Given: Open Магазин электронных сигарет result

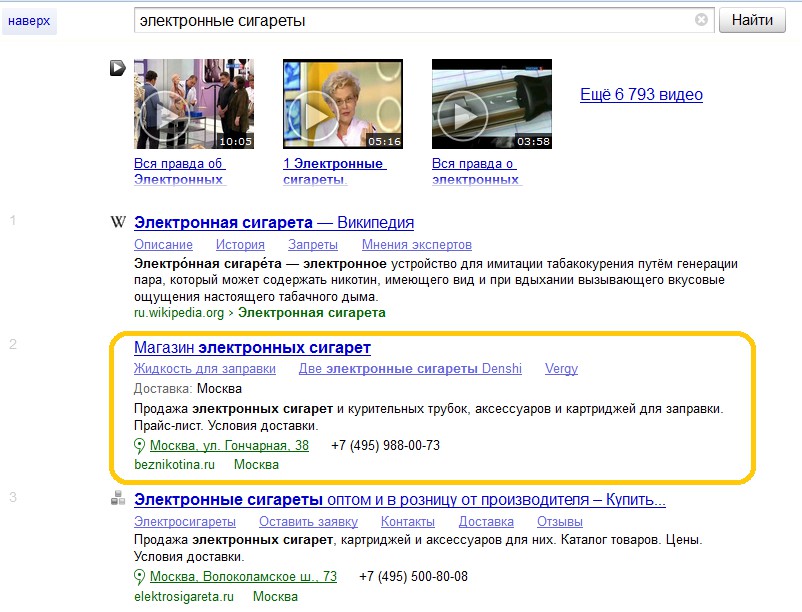Looking at the screenshot, I should [252, 348].
